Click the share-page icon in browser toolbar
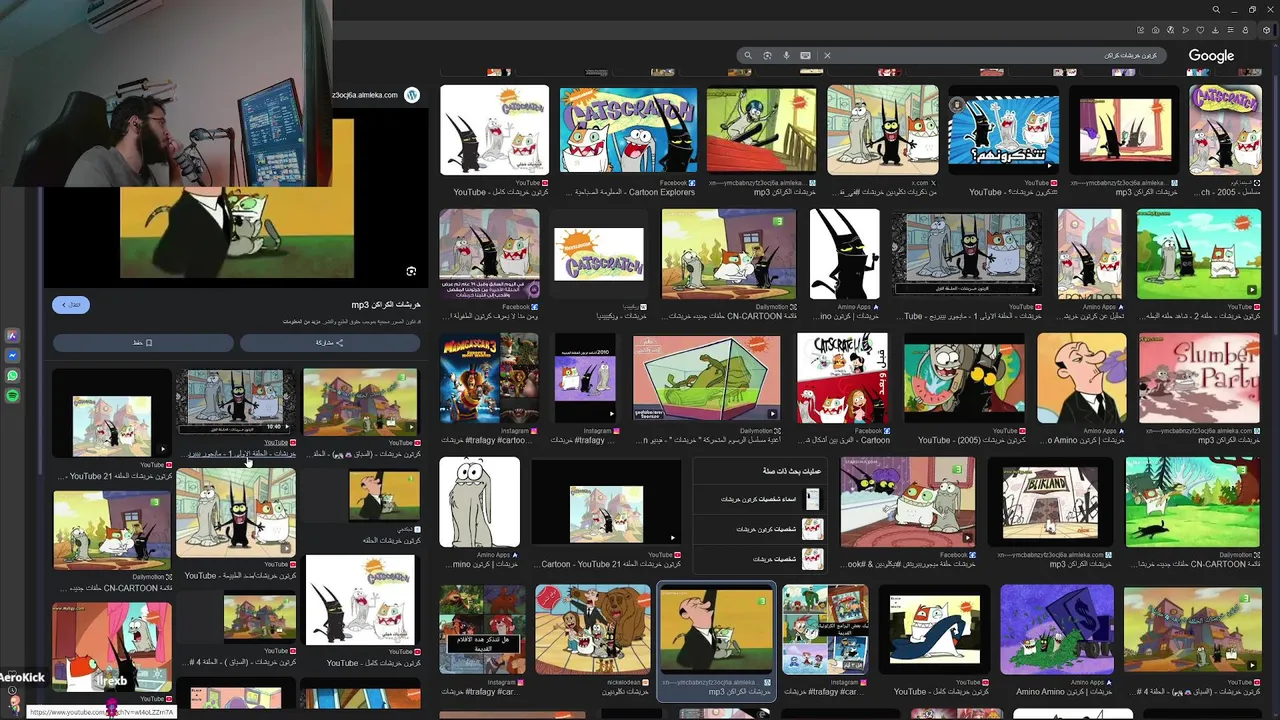The height and width of the screenshot is (720, 1280). tap(1140, 30)
